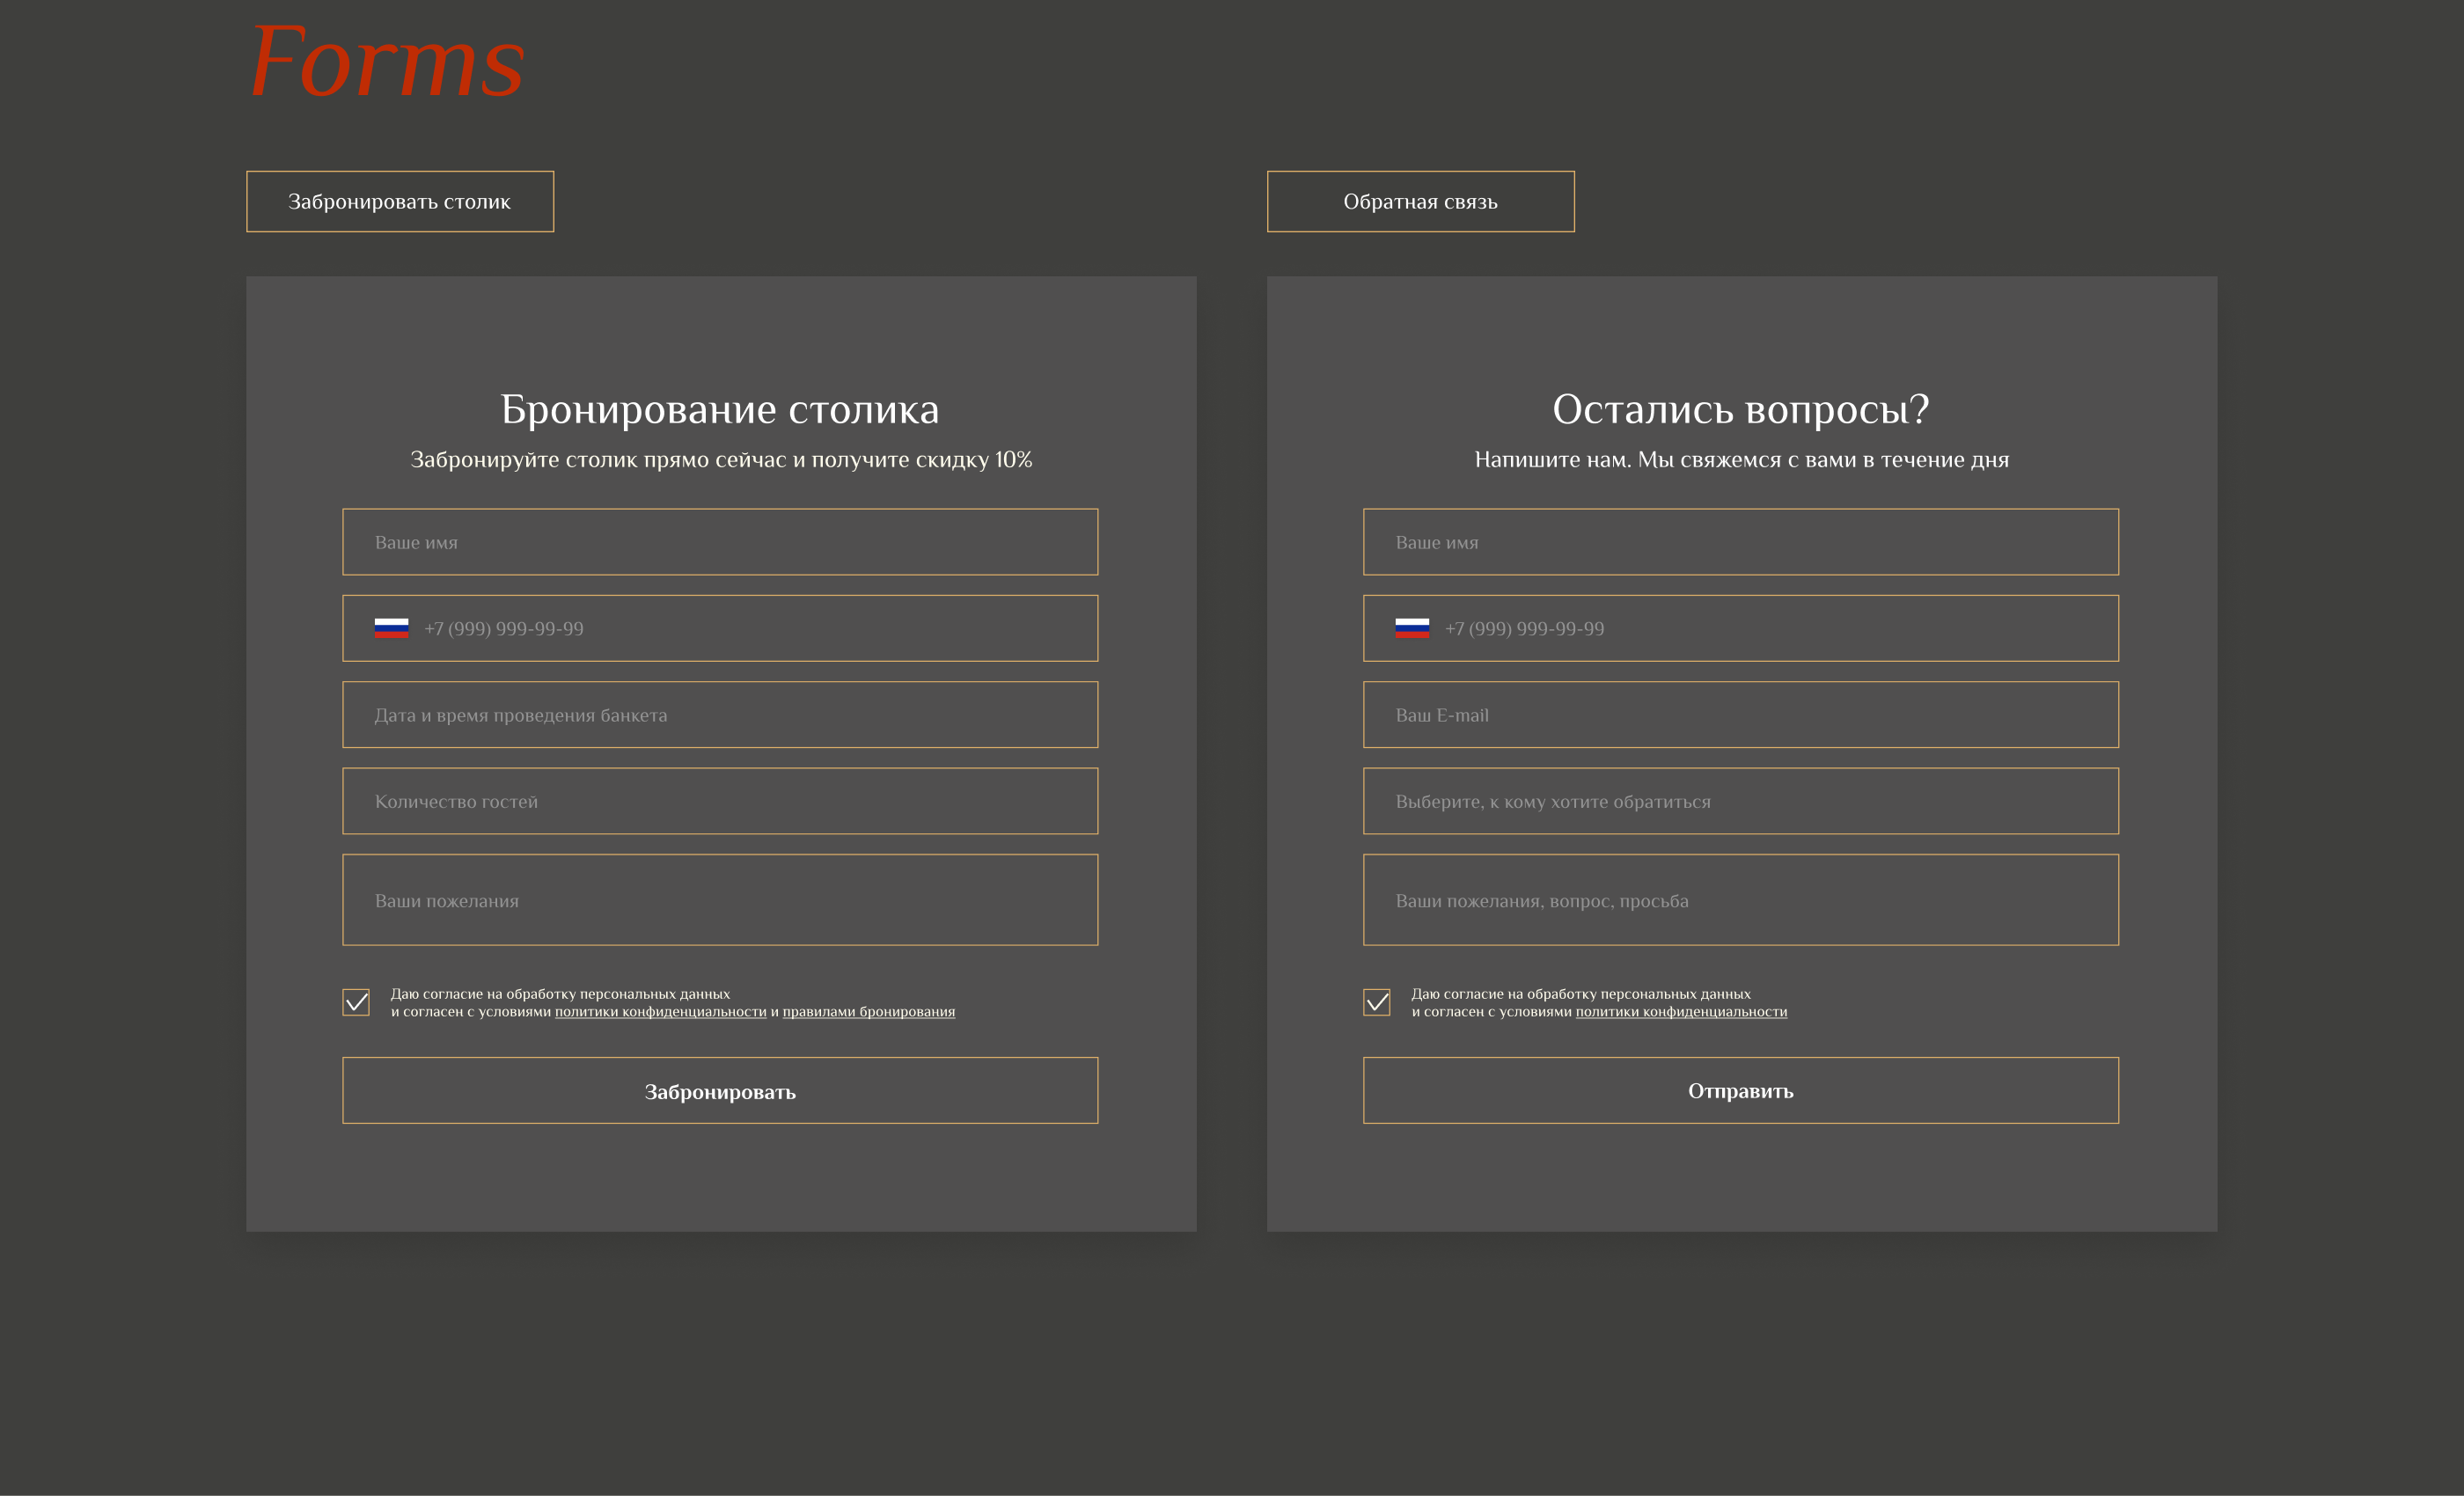Open privacy policy link in feedback form
Viewport: 2464px width, 1496px height.
click(x=1681, y=1012)
